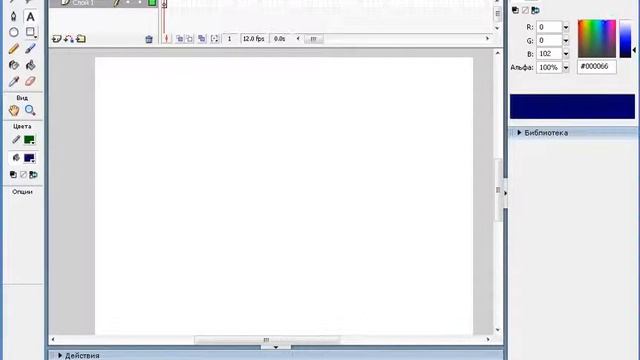Swap stroke and fill colors in tools panel
Viewport: 640px width, 360px height.
33,175
